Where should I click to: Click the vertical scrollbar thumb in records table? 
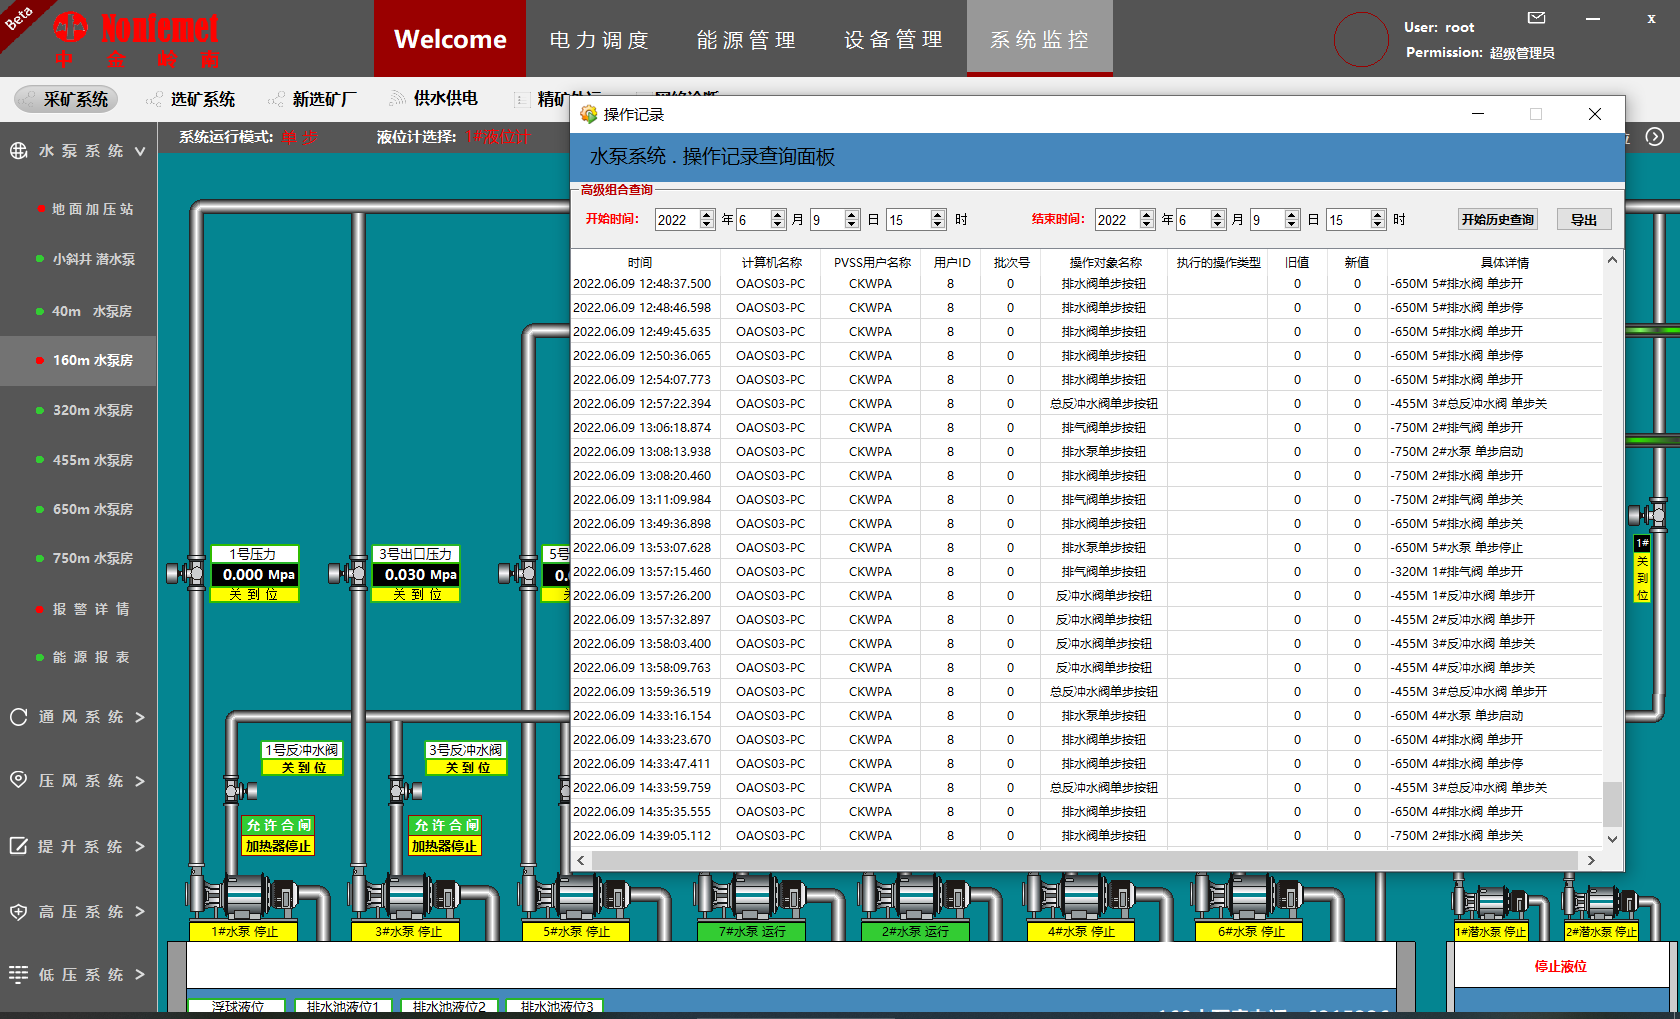pos(1611,805)
